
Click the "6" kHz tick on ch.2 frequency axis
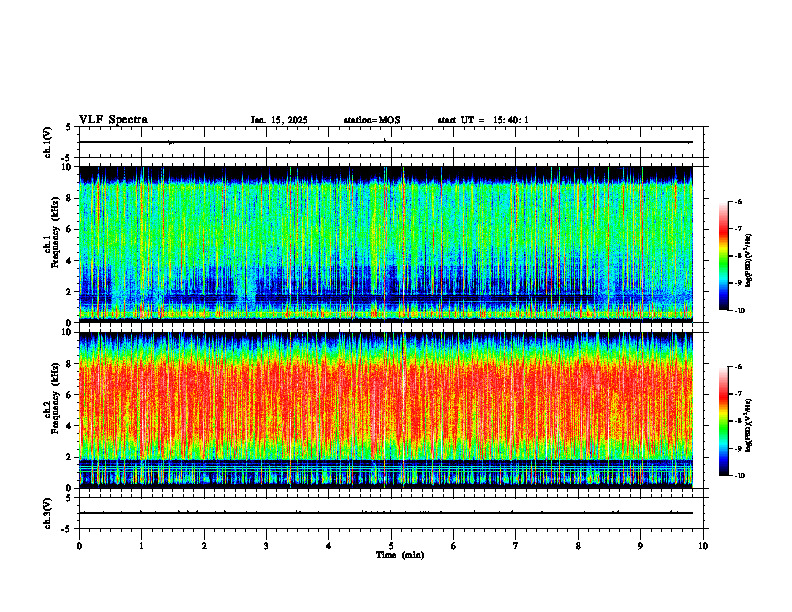pos(70,395)
